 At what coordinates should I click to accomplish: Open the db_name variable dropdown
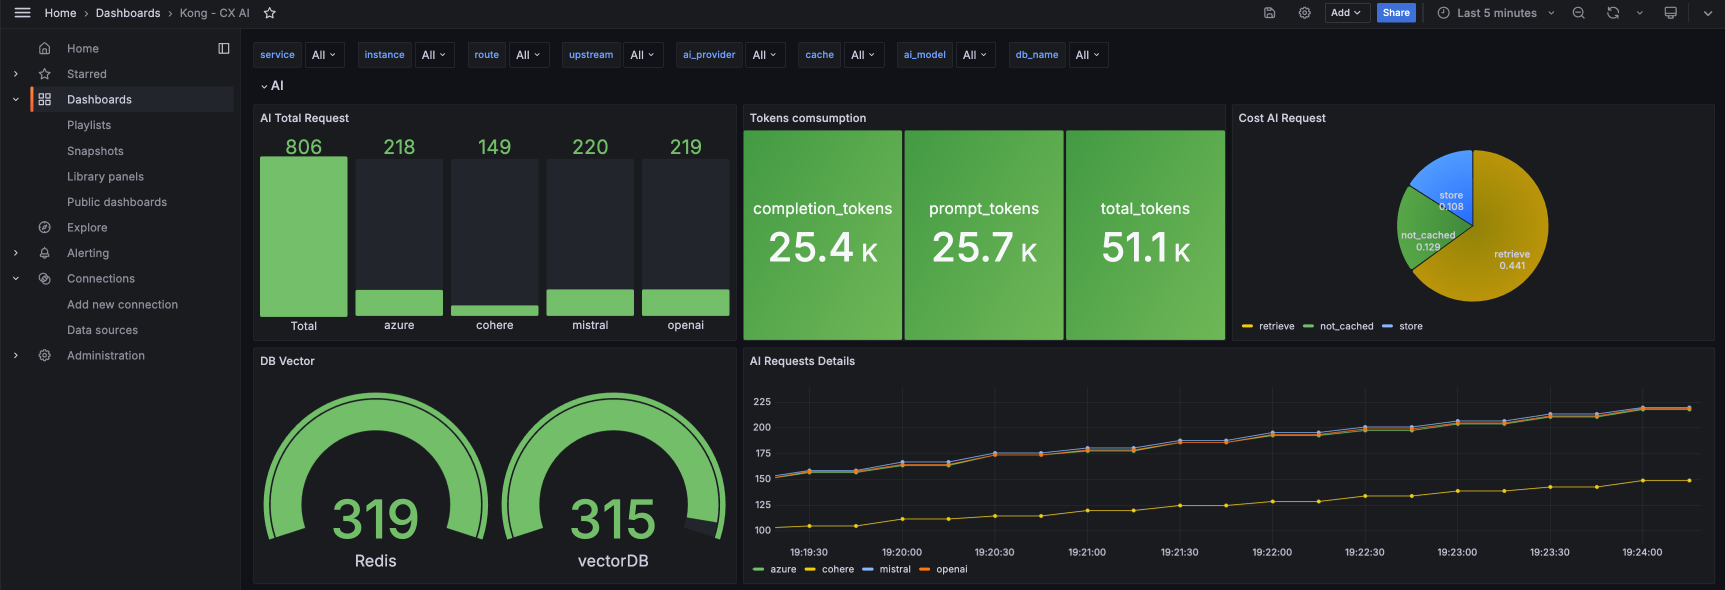1087,55
